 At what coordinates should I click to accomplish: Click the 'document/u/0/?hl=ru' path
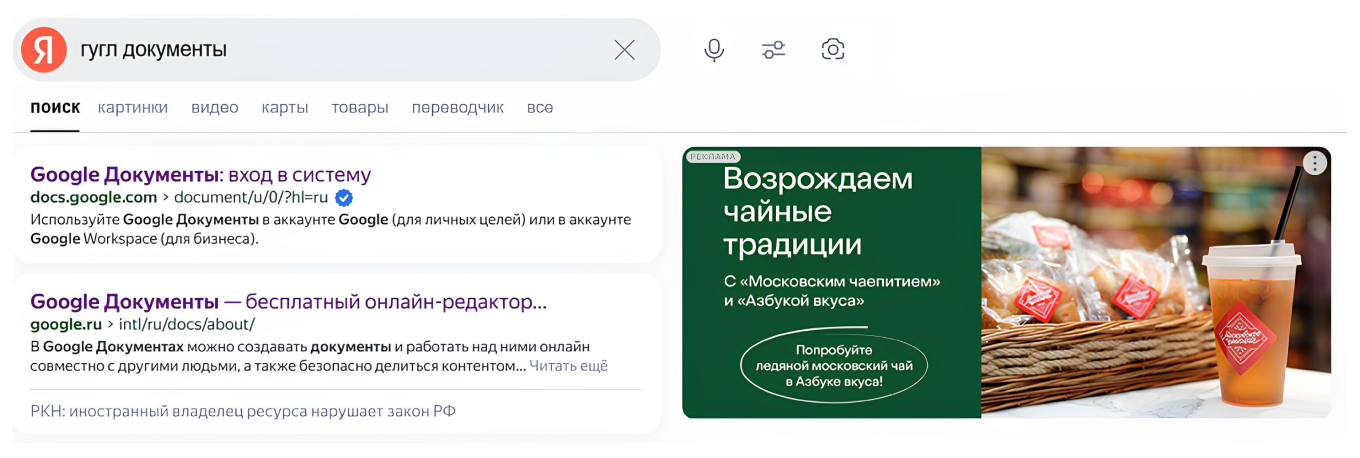[x=252, y=197]
